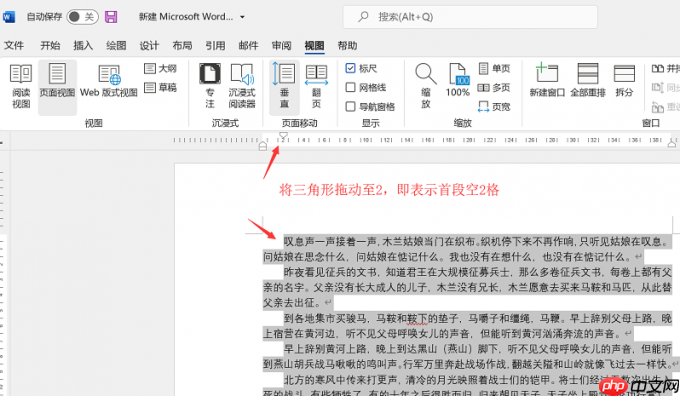Open the Help tab (帮助)
This screenshot has width=680, height=396.
(347, 46)
